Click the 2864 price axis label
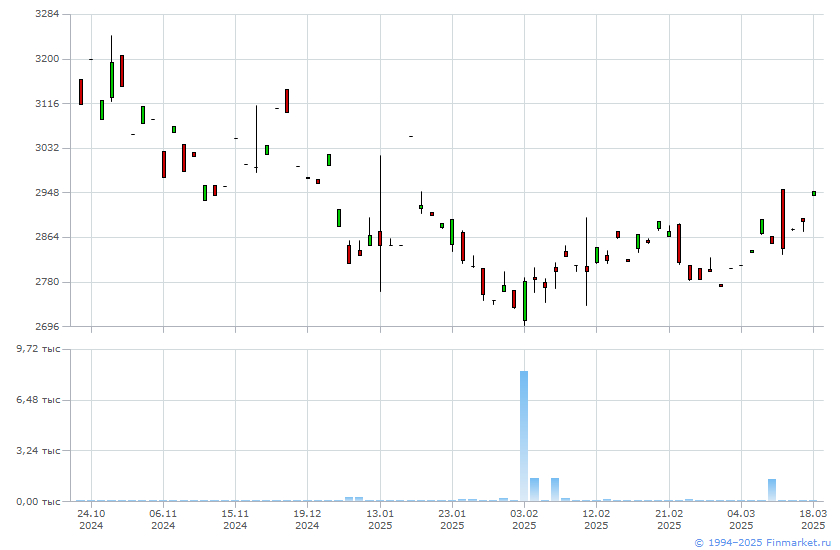The width and height of the screenshot is (840, 550). point(47,237)
